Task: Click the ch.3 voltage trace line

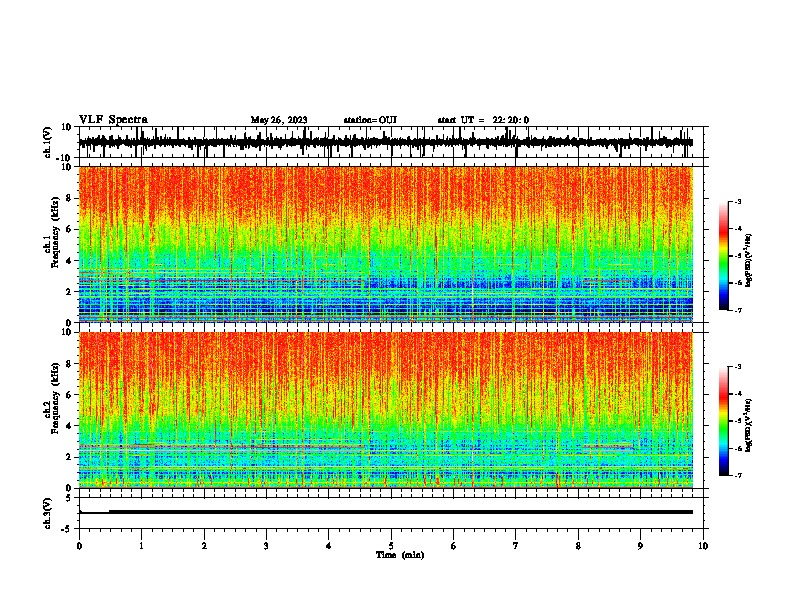Action: click(x=386, y=512)
